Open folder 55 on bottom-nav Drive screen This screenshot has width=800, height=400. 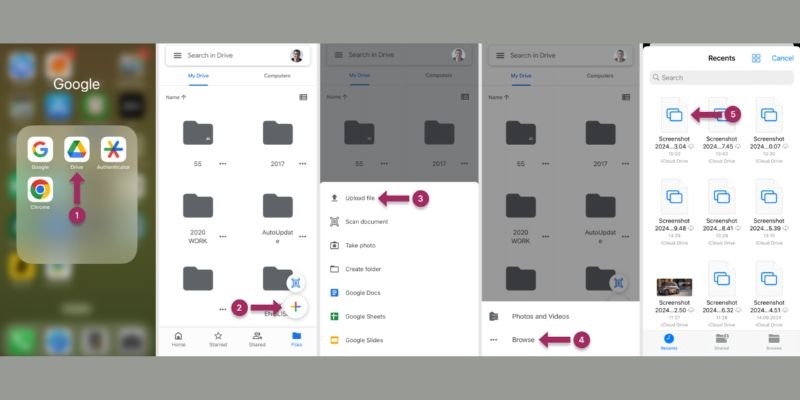198,133
